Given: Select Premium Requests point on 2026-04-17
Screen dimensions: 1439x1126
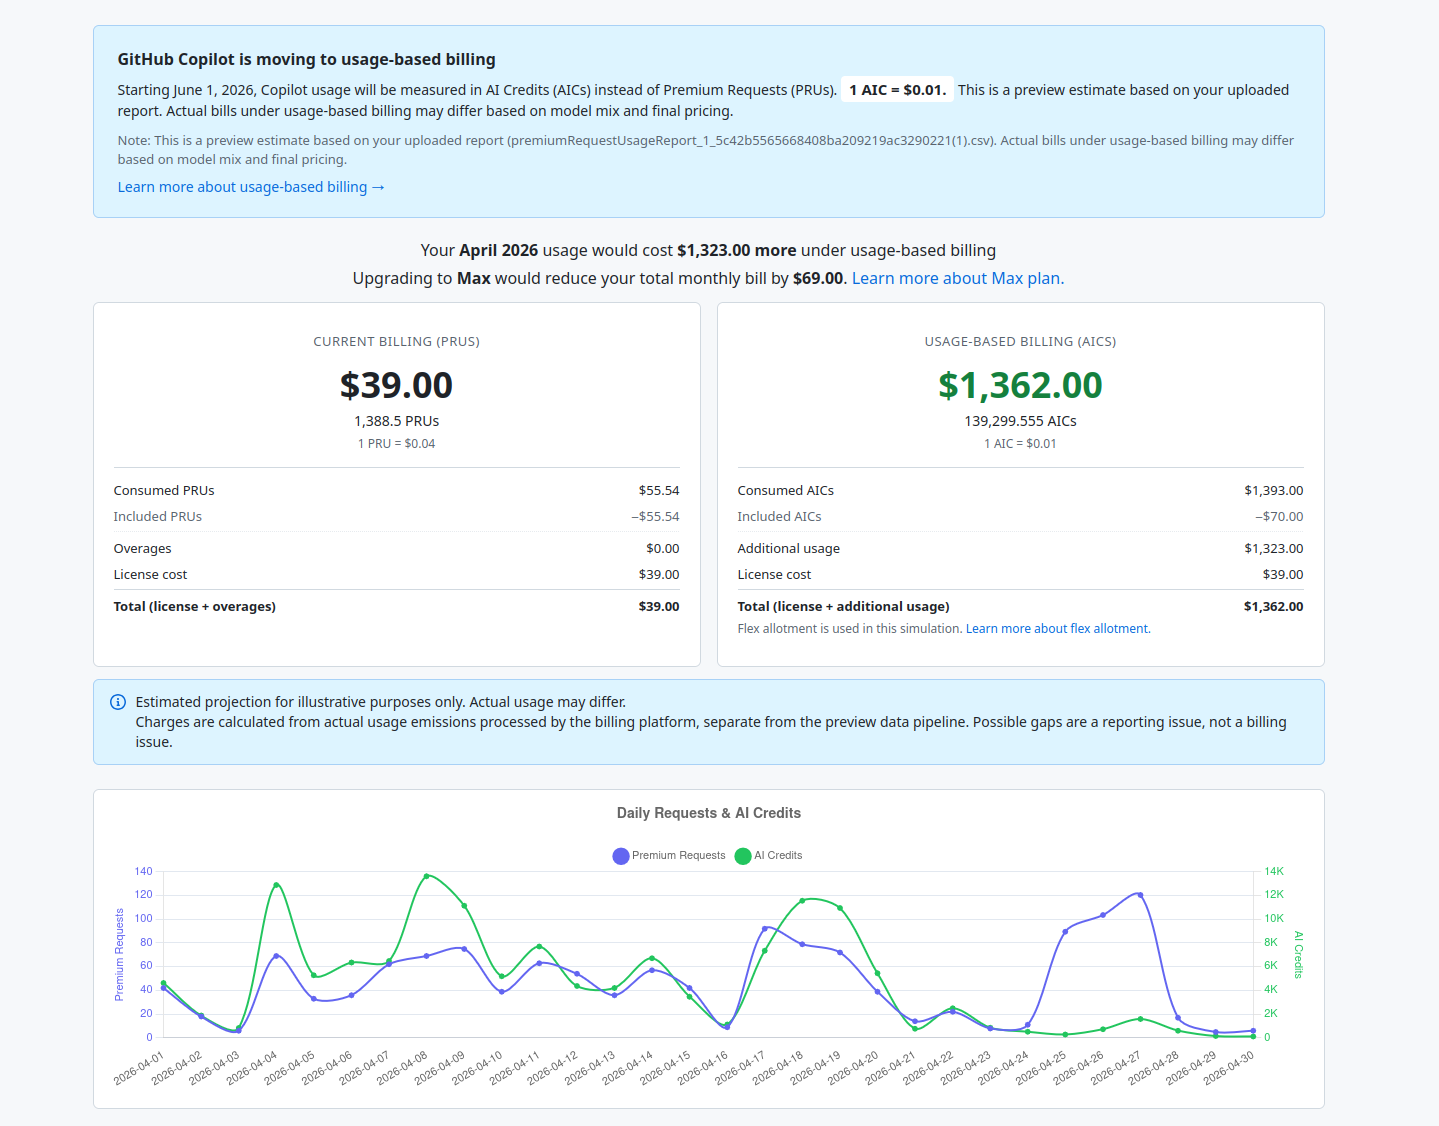Looking at the screenshot, I should click(765, 929).
